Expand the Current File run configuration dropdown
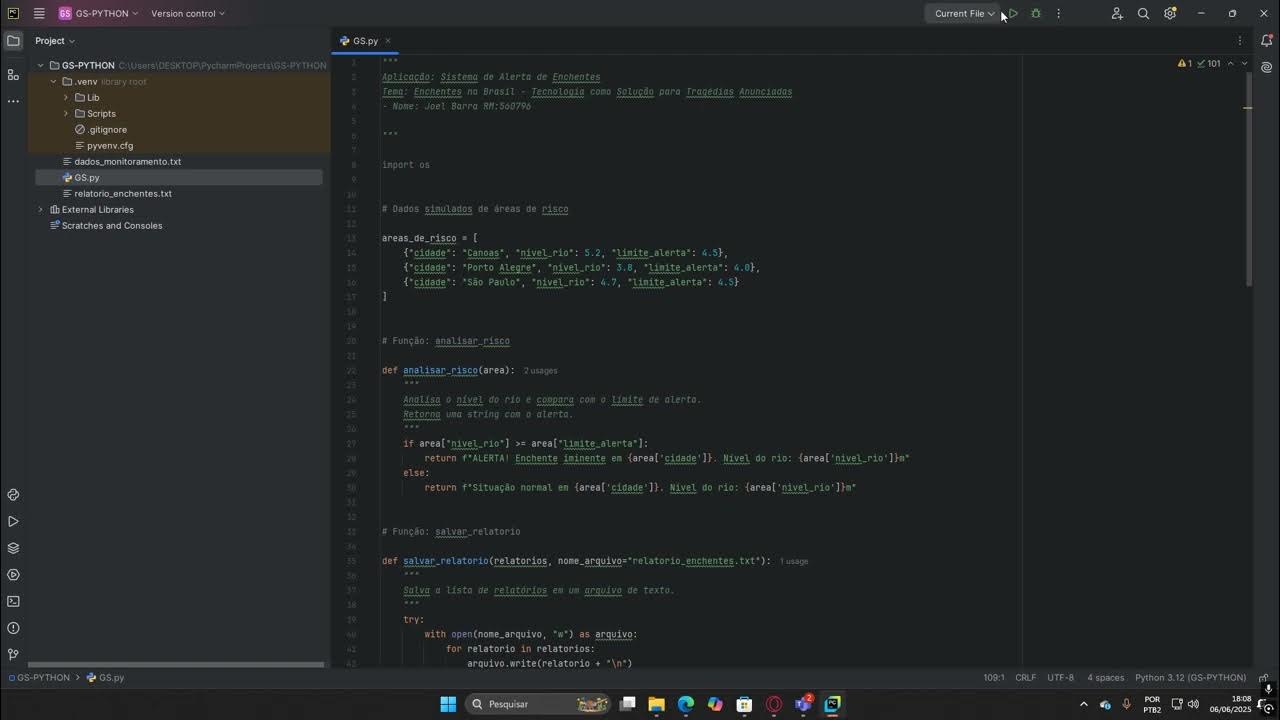 point(964,14)
